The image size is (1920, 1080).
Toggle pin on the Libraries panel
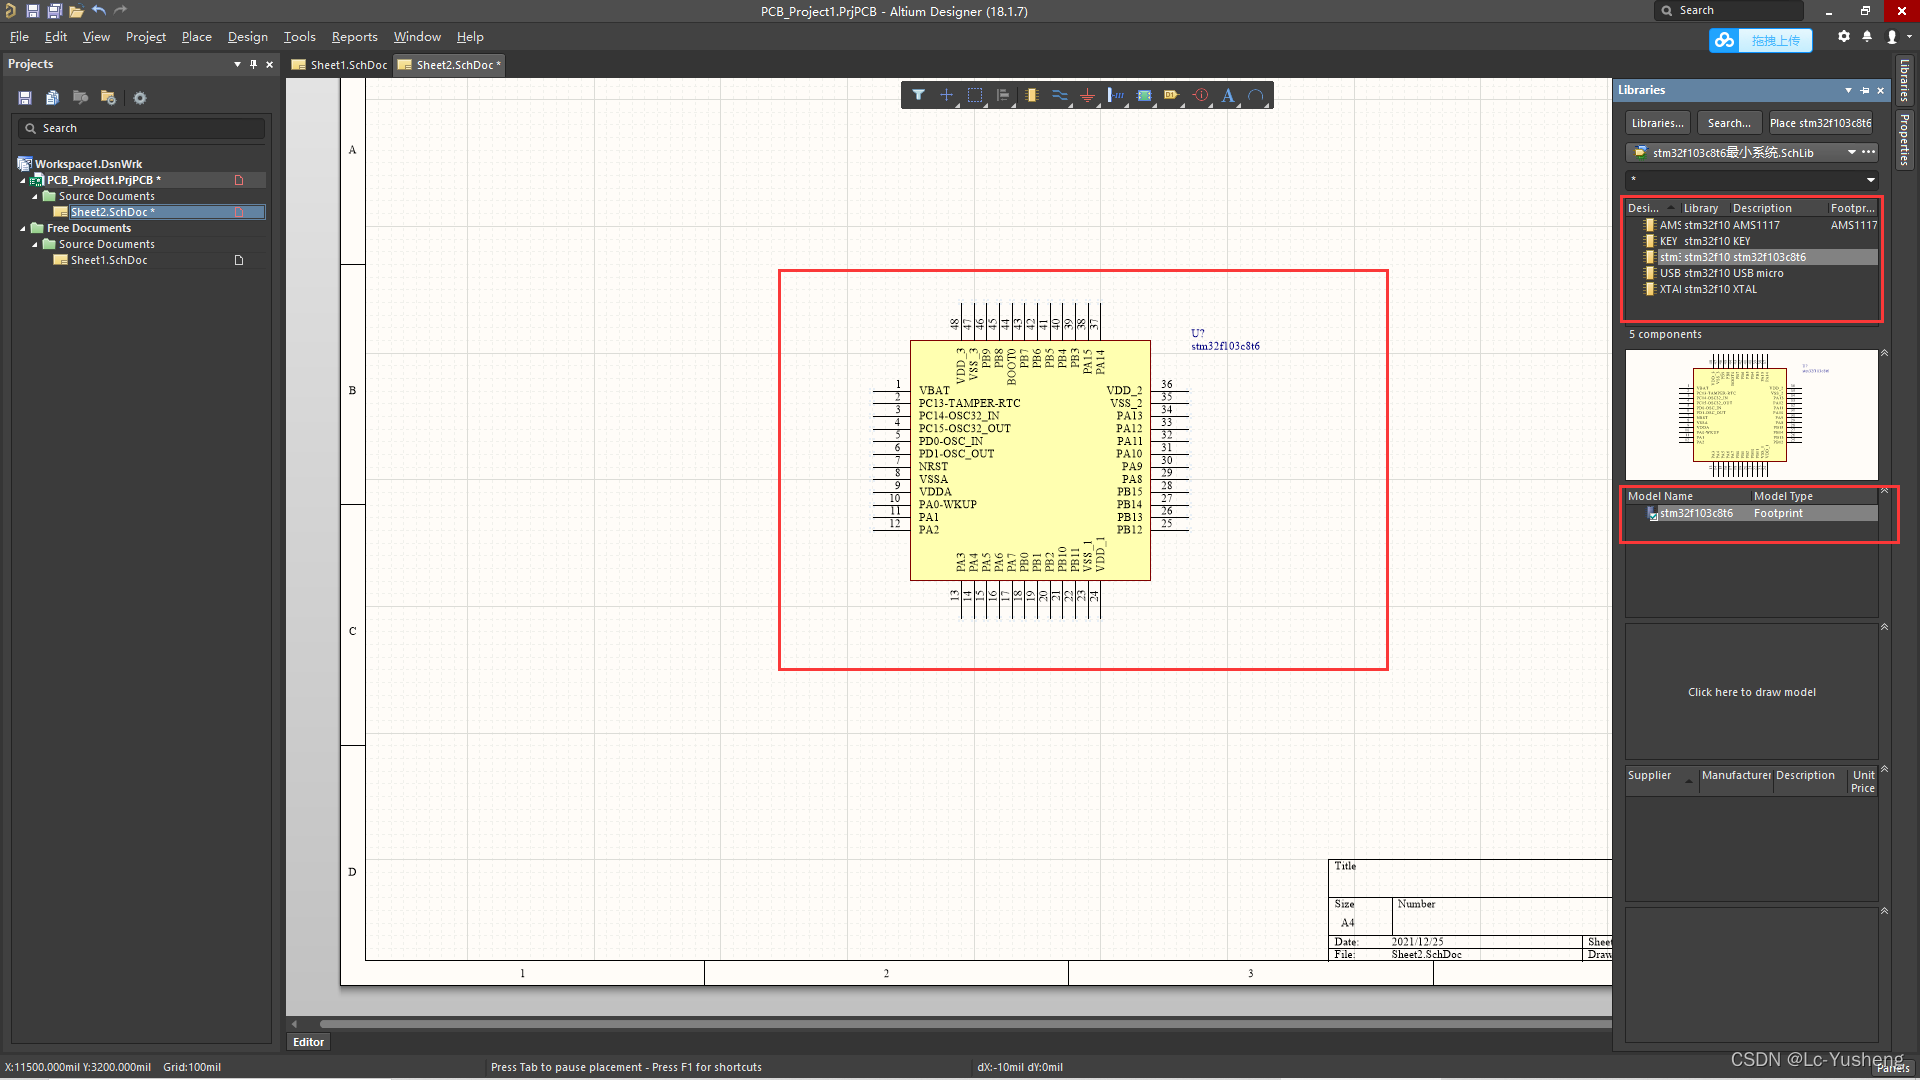pos(1865,90)
